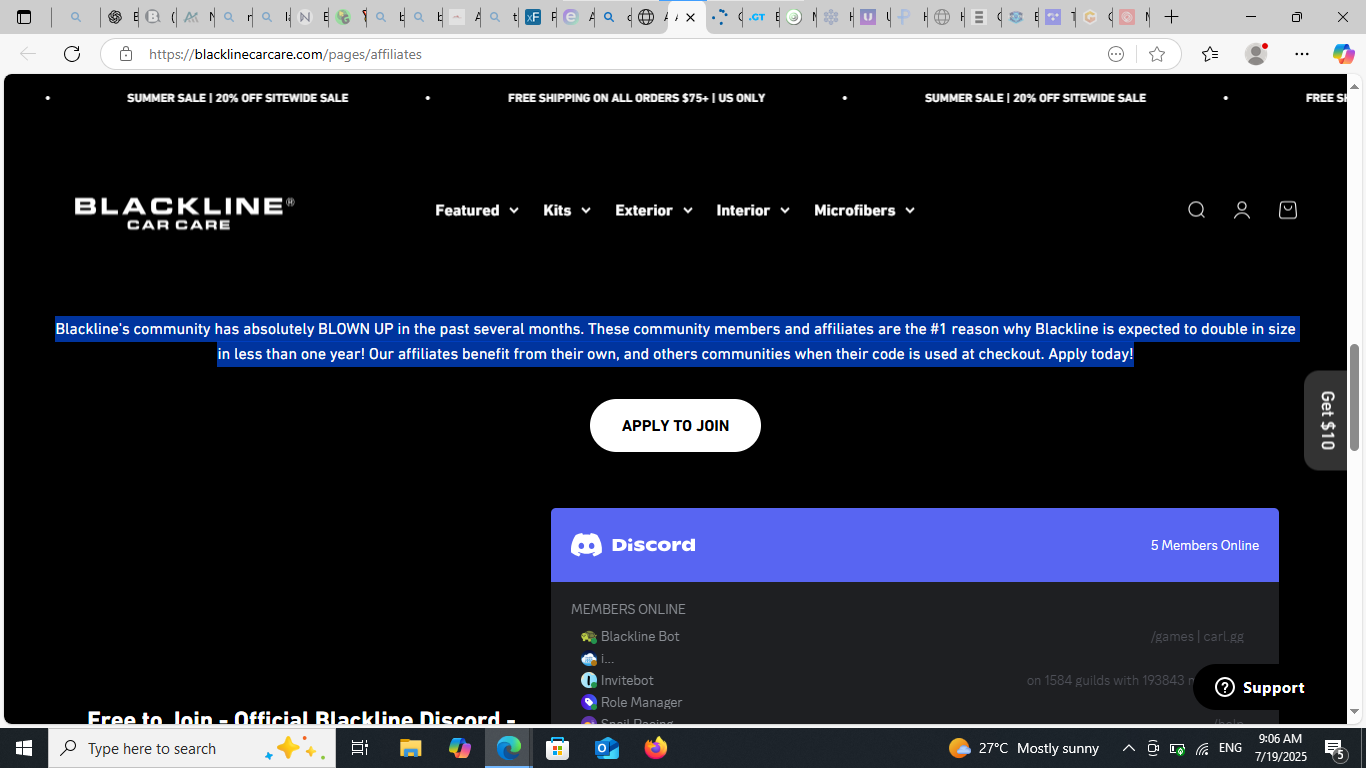
Task: Select Invitebot member name
Action: [627, 681]
